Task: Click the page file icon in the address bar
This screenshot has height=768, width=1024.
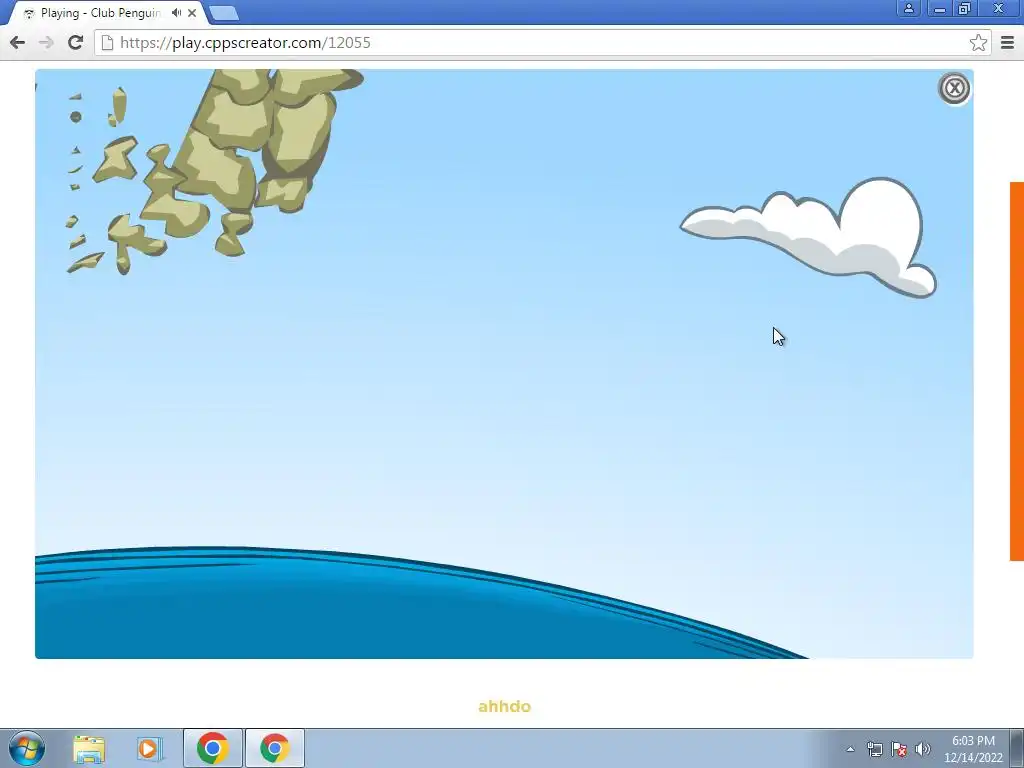Action: [x=108, y=42]
